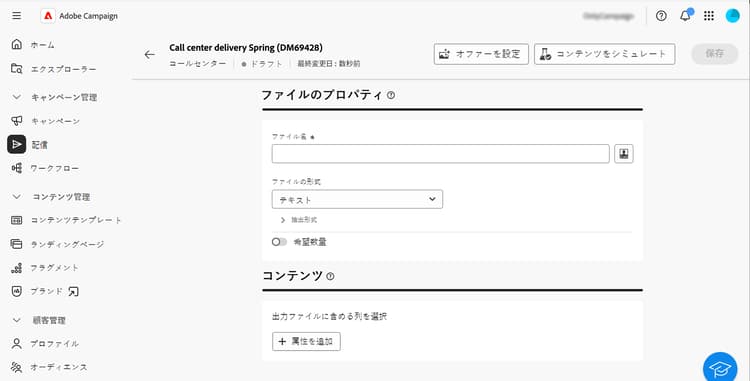
Task: Click the profiles person icon
Action: (16, 343)
